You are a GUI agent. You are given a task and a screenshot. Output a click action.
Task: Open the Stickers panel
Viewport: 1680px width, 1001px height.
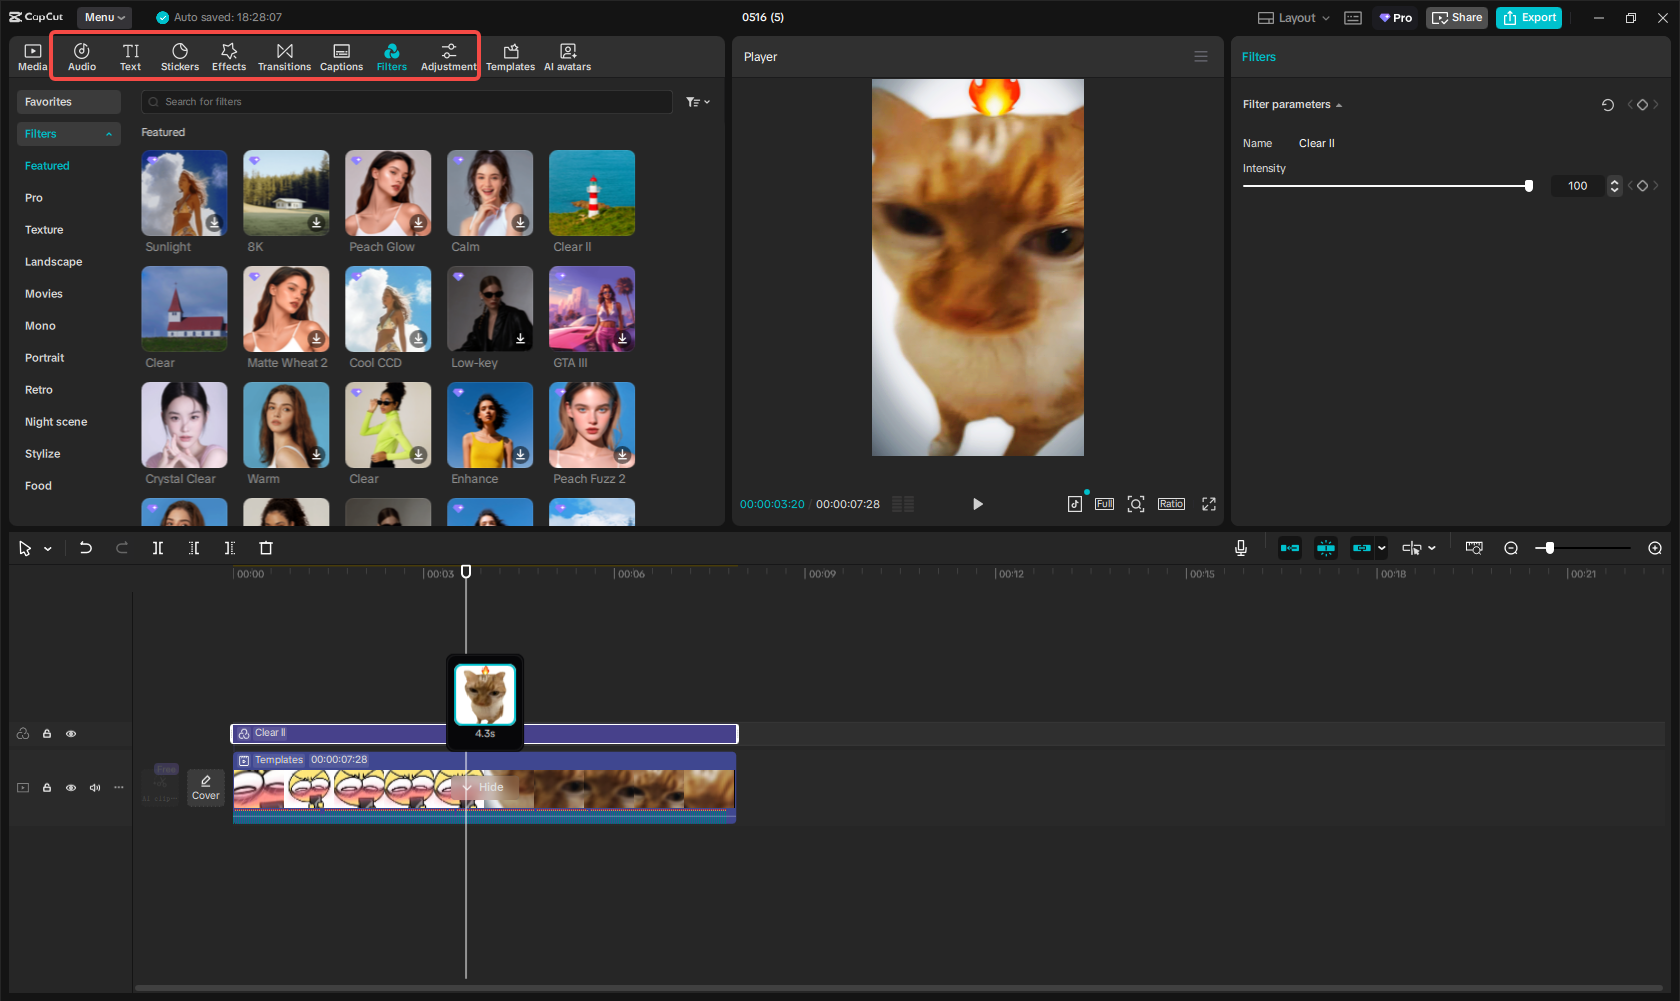tap(180, 57)
